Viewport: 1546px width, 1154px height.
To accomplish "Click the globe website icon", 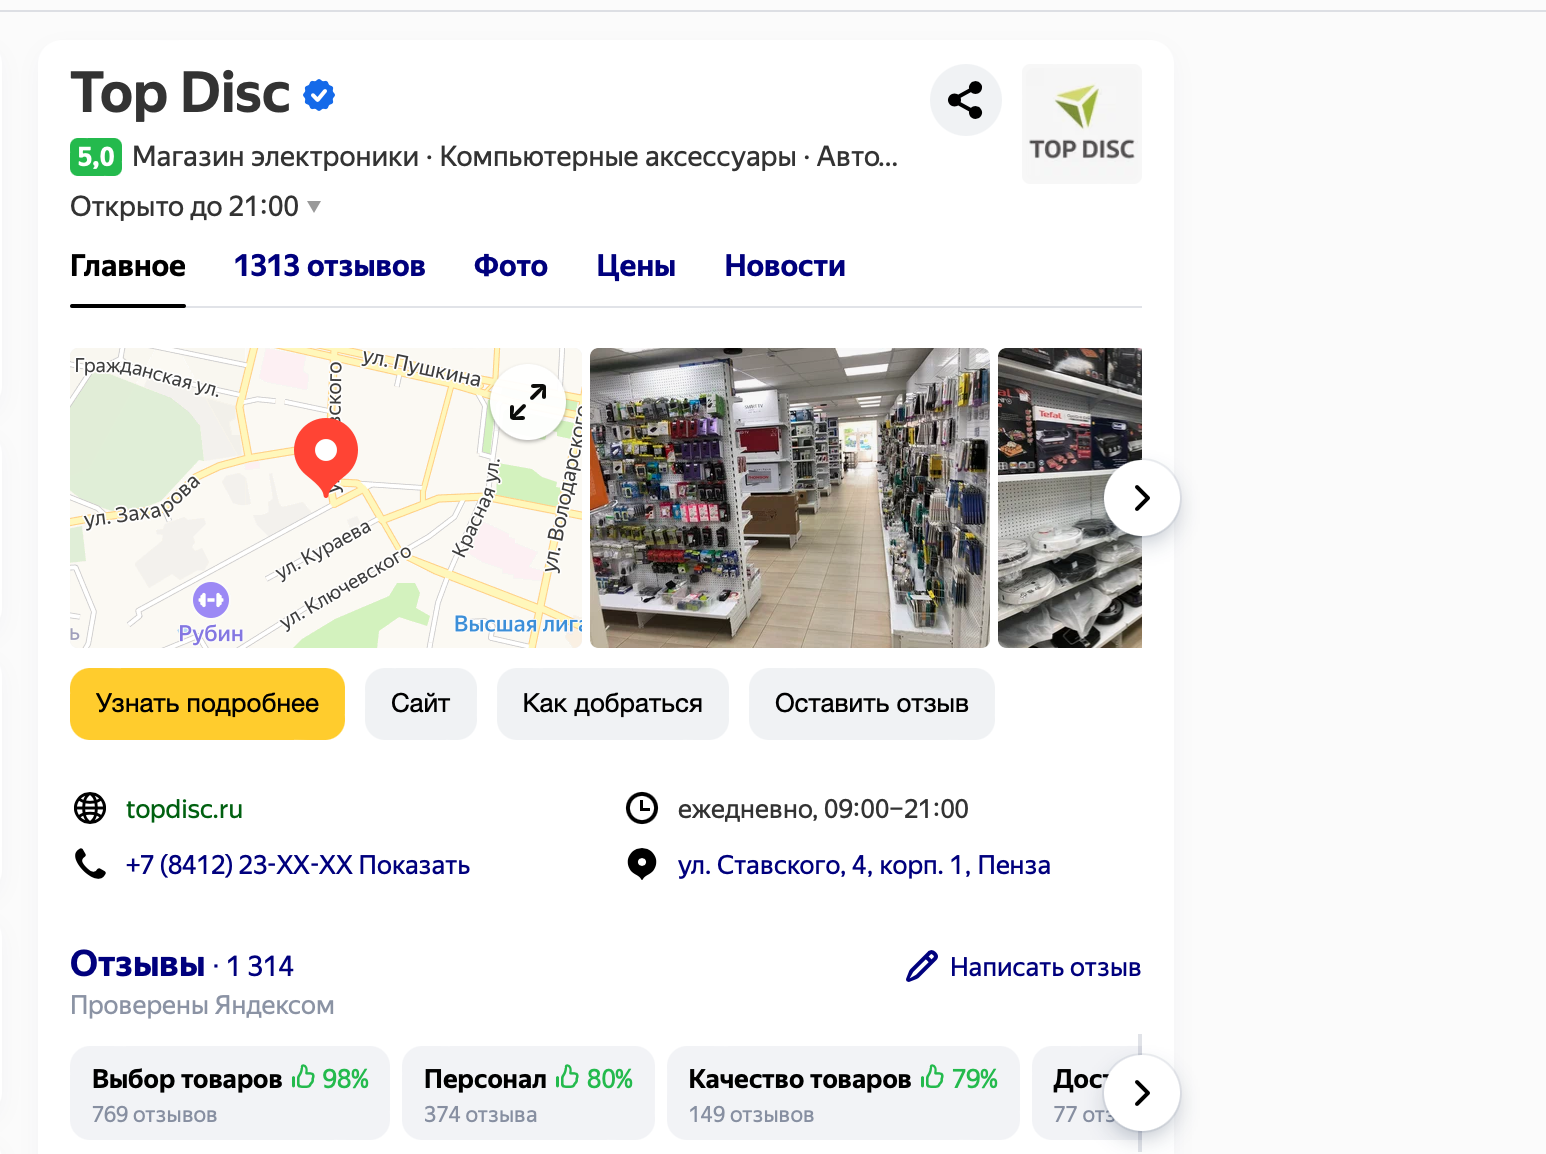I will [x=90, y=808].
